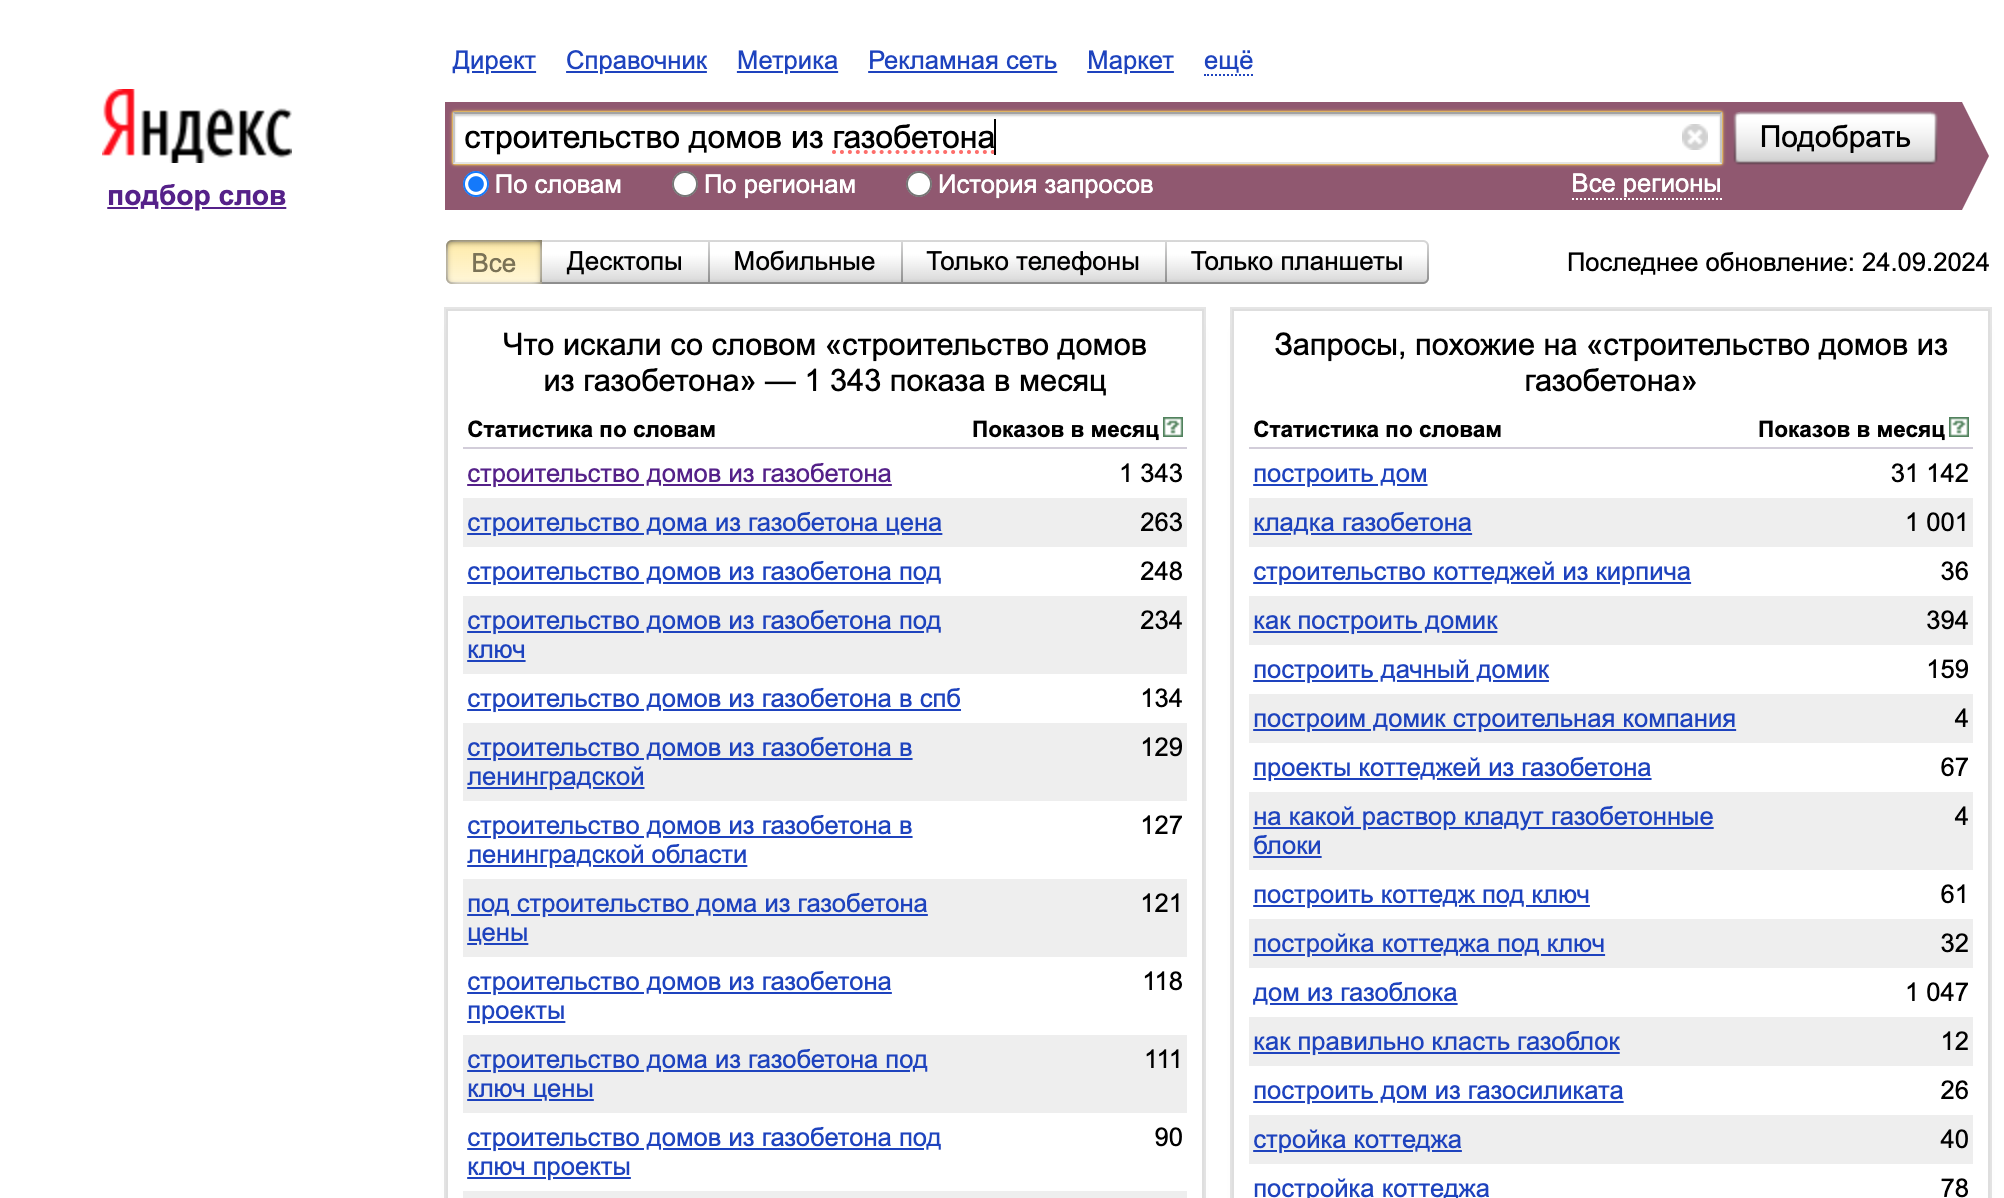Screen dimensions: 2004x1198
Task: Click the Yandex logo
Action: [x=197, y=126]
